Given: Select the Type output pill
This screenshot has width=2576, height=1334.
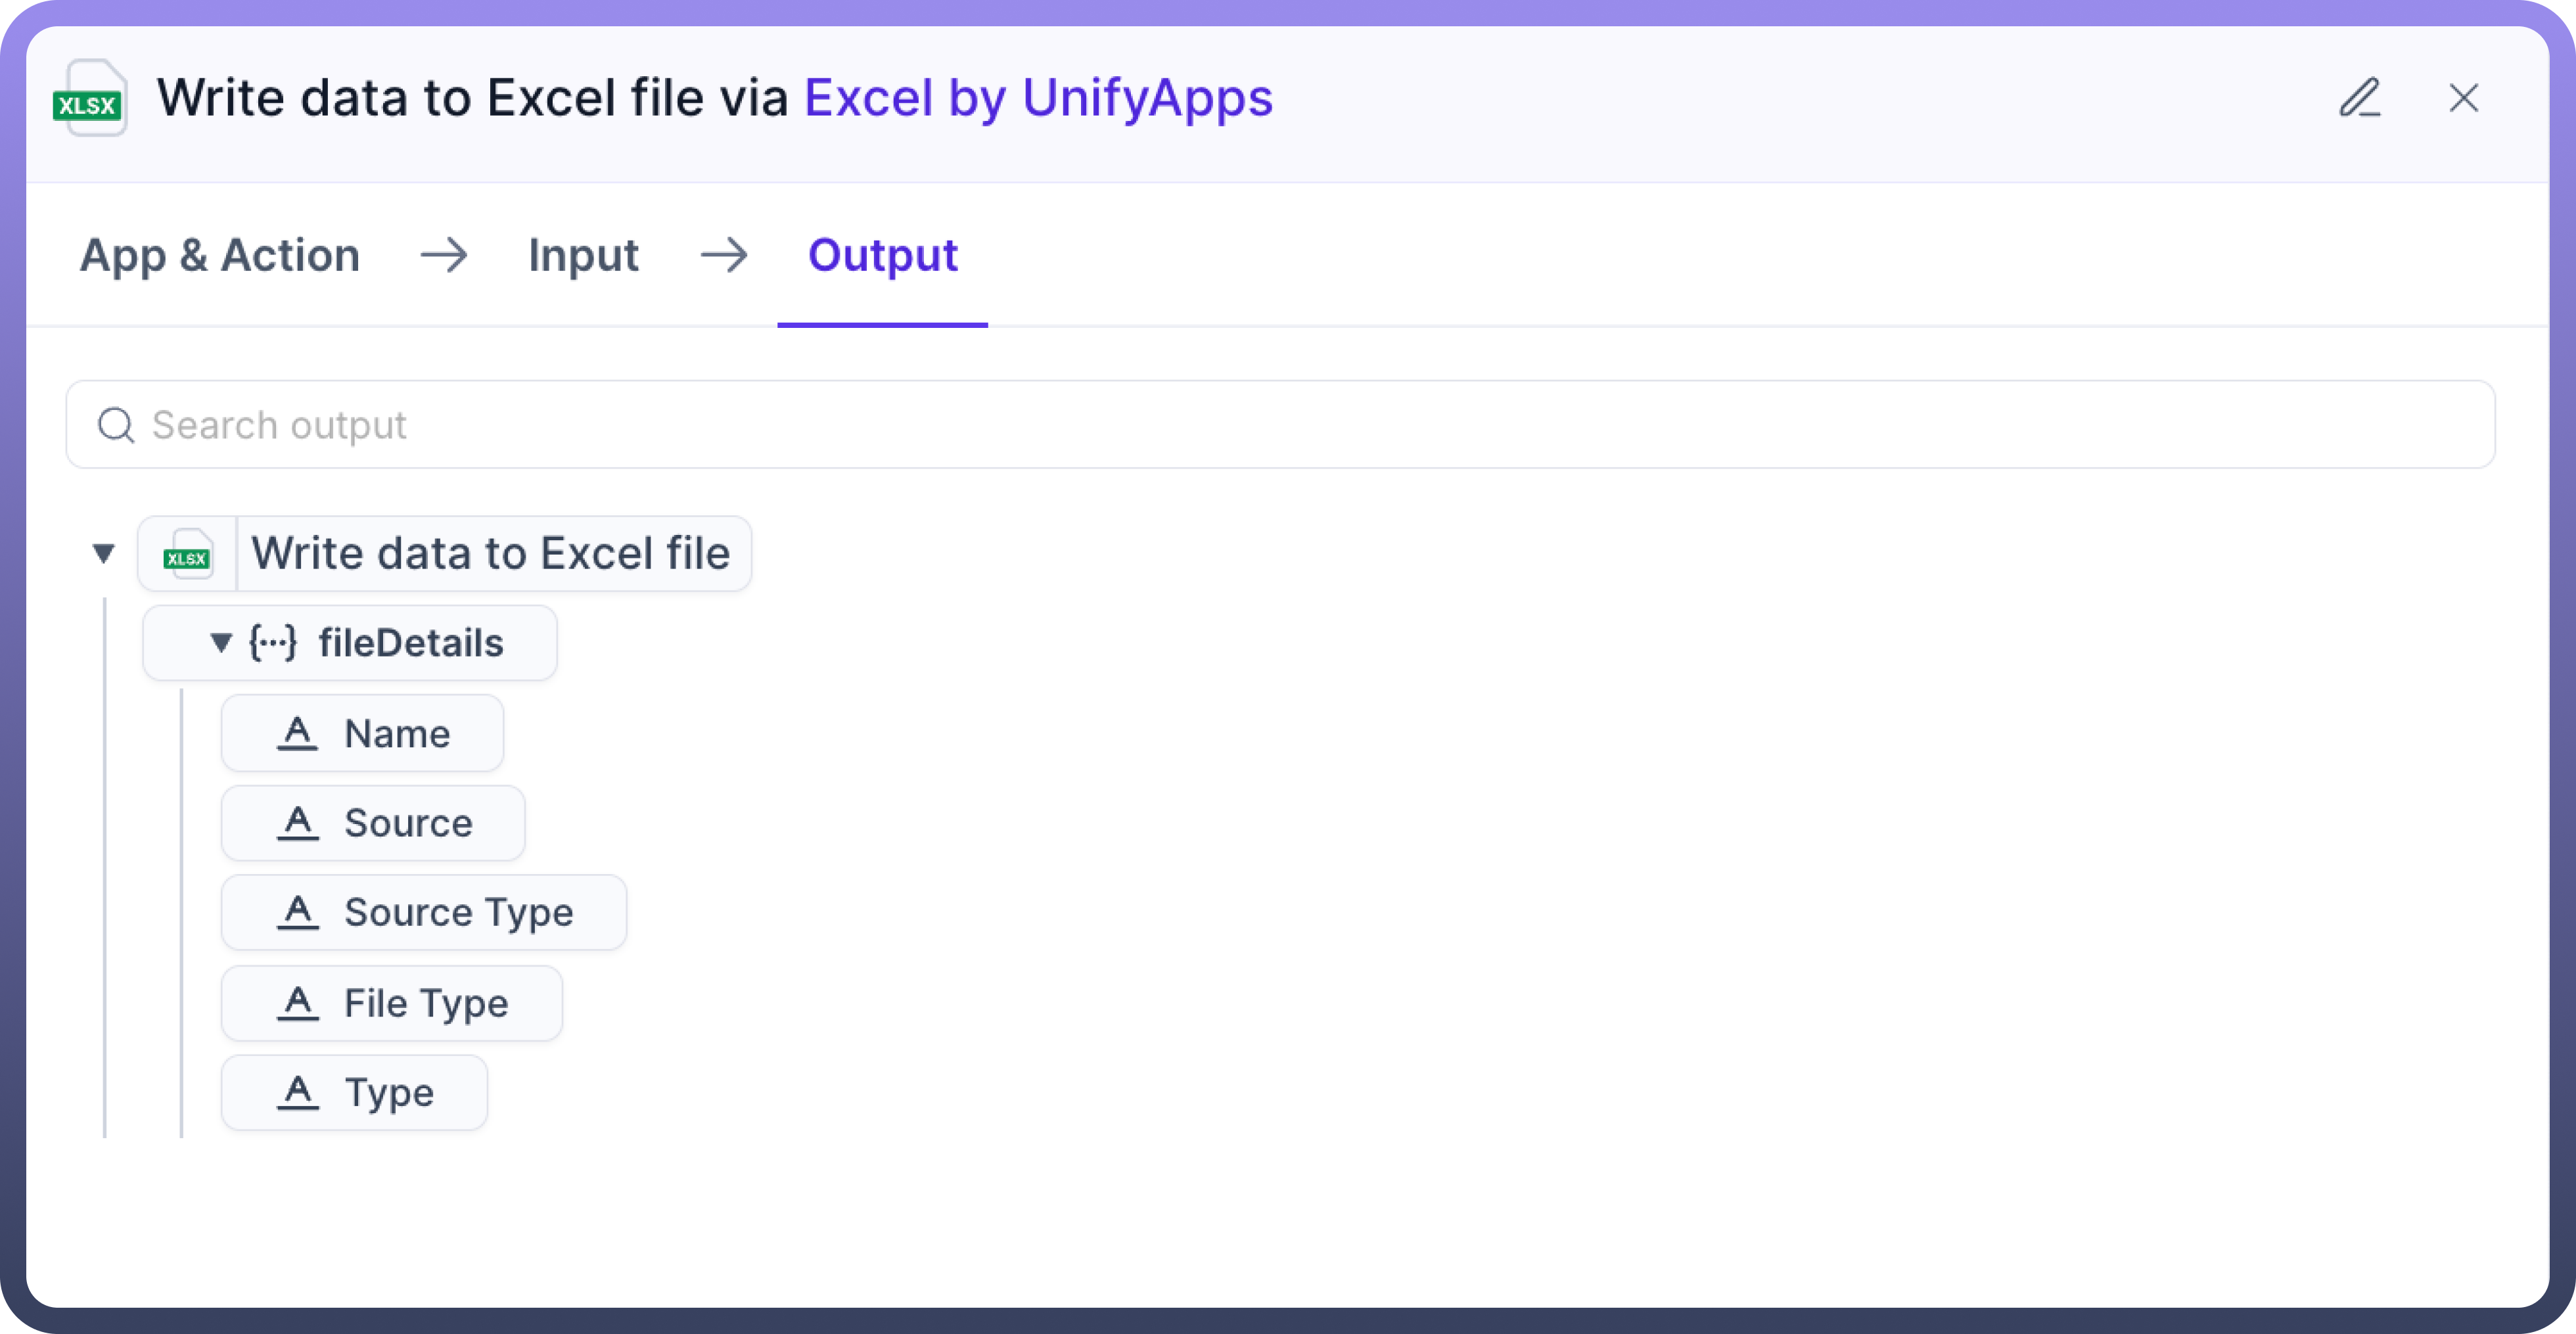Looking at the screenshot, I should tap(389, 1093).
